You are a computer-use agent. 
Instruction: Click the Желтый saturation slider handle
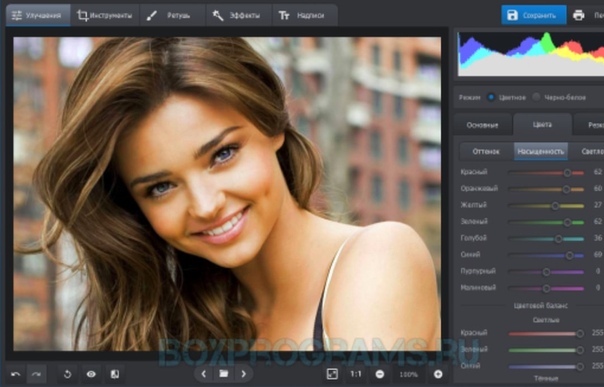pos(555,206)
